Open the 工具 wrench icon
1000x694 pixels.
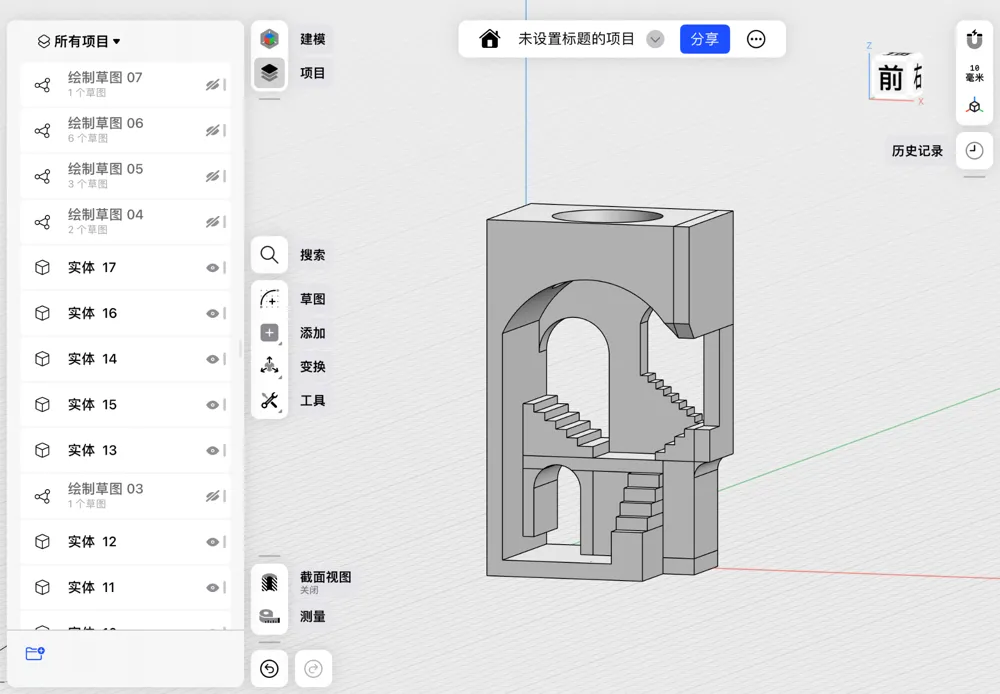pos(269,400)
